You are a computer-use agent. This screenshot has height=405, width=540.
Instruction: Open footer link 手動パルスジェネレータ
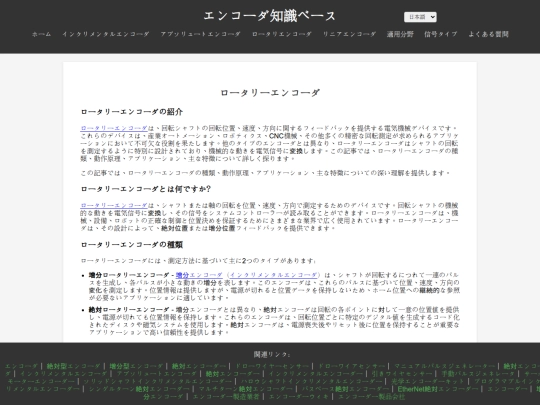pos(478,374)
